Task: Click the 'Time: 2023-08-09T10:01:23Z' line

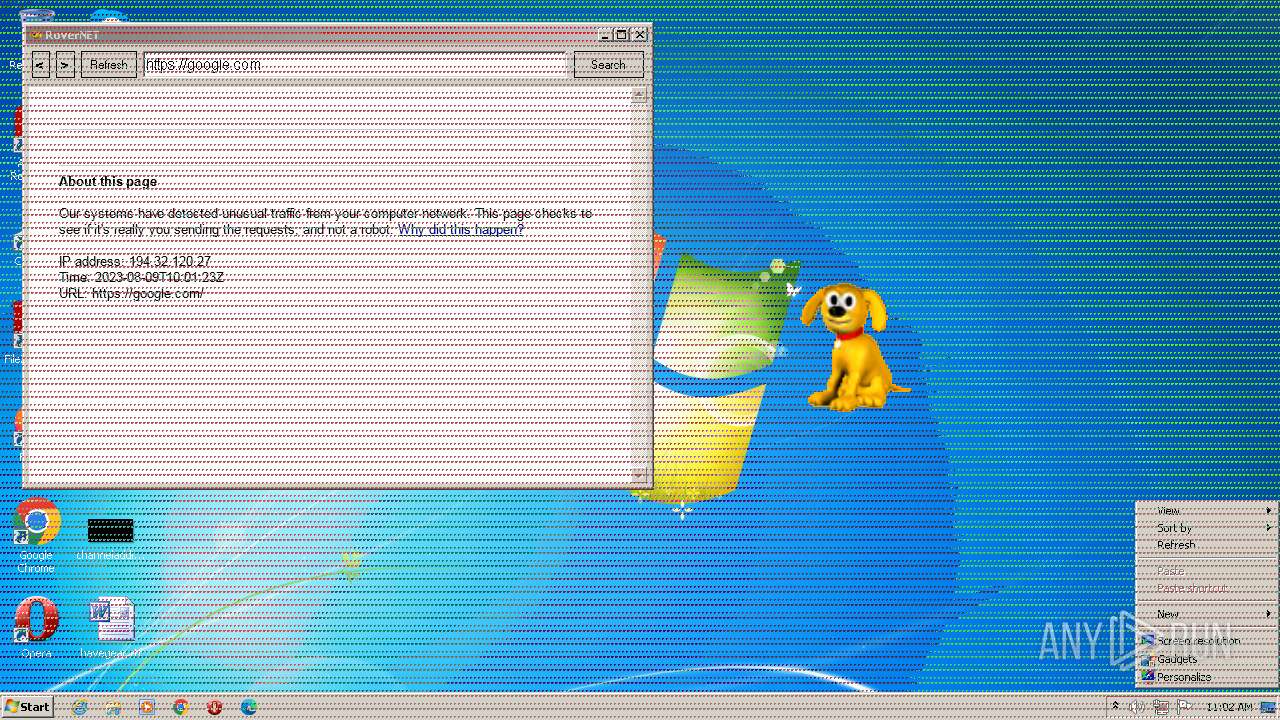Action: tap(141, 278)
